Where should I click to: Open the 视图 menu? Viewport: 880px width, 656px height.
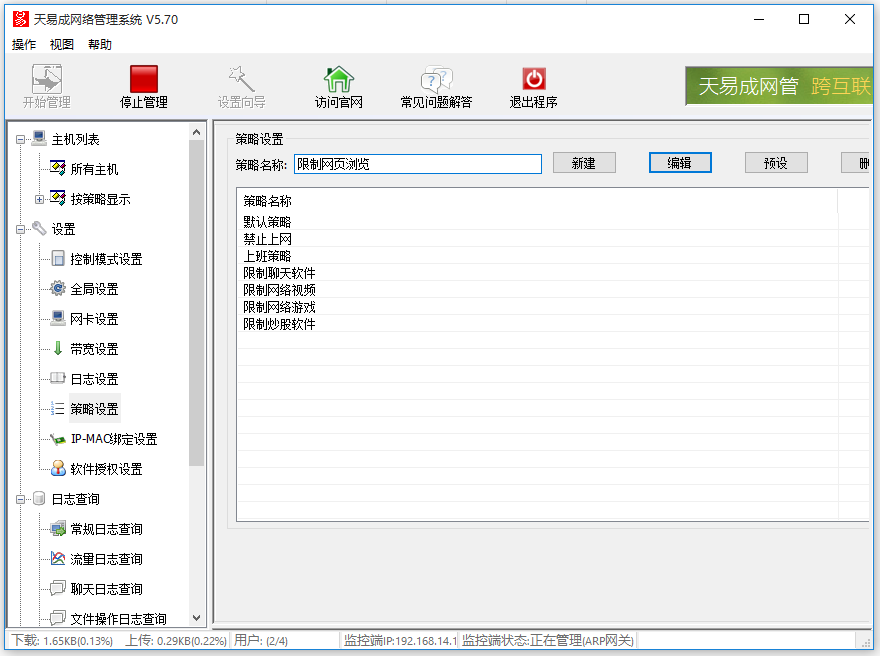[x=62, y=44]
